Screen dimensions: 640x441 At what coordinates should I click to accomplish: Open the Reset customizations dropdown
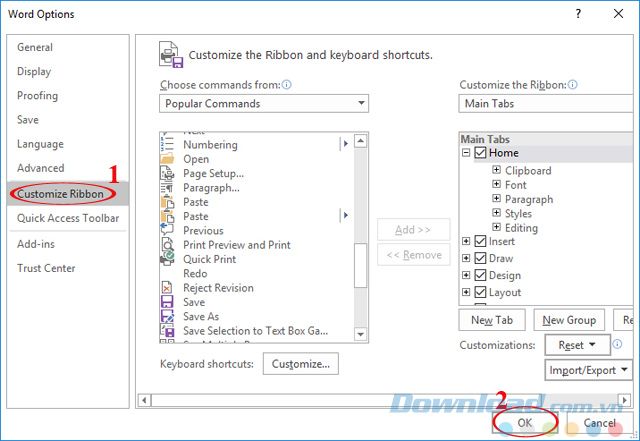(x=578, y=345)
